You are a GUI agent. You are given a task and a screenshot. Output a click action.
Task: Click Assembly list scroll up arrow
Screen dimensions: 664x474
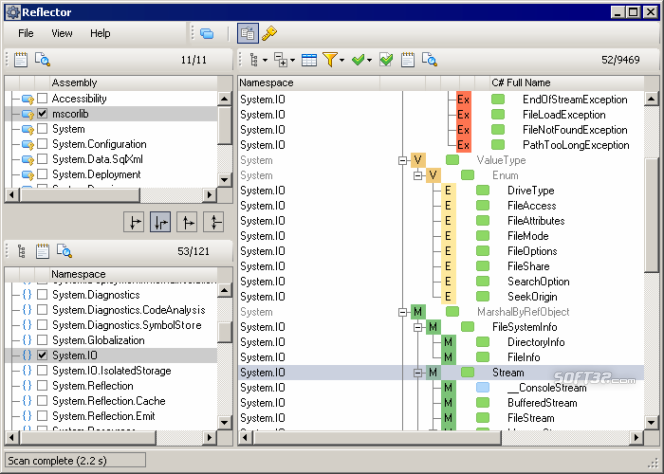[224, 99]
